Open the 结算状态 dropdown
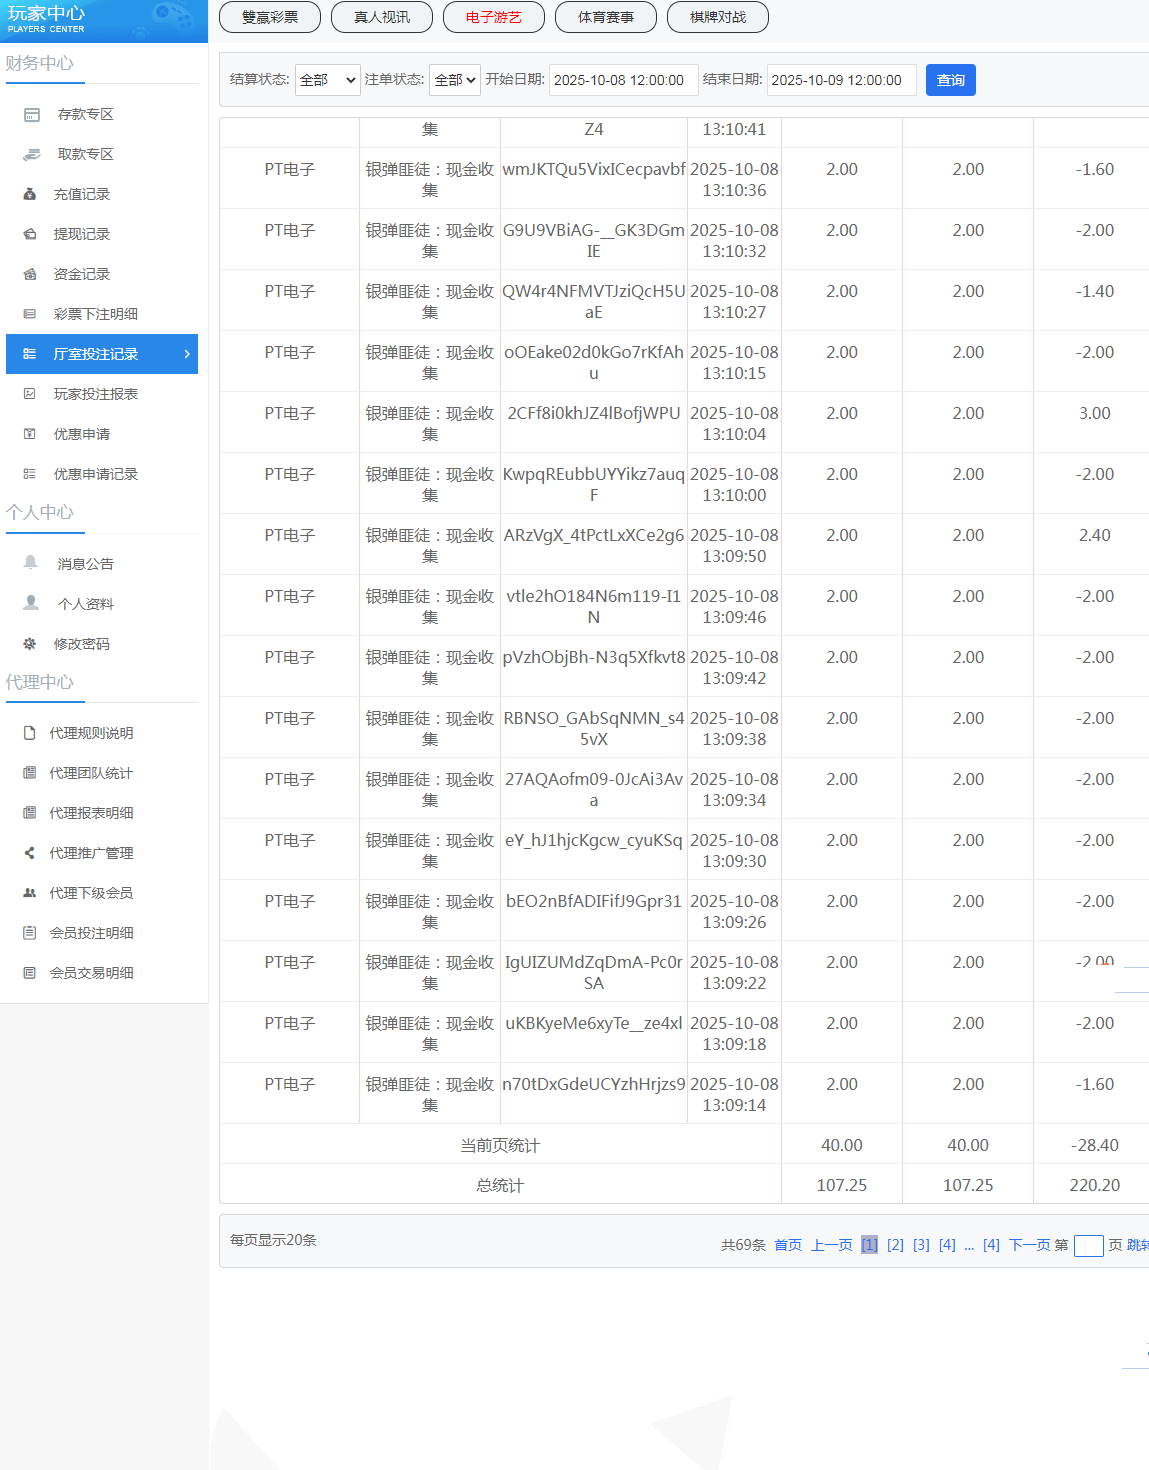This screenshot has width=1149, height=1470. [x=327, y=80]
